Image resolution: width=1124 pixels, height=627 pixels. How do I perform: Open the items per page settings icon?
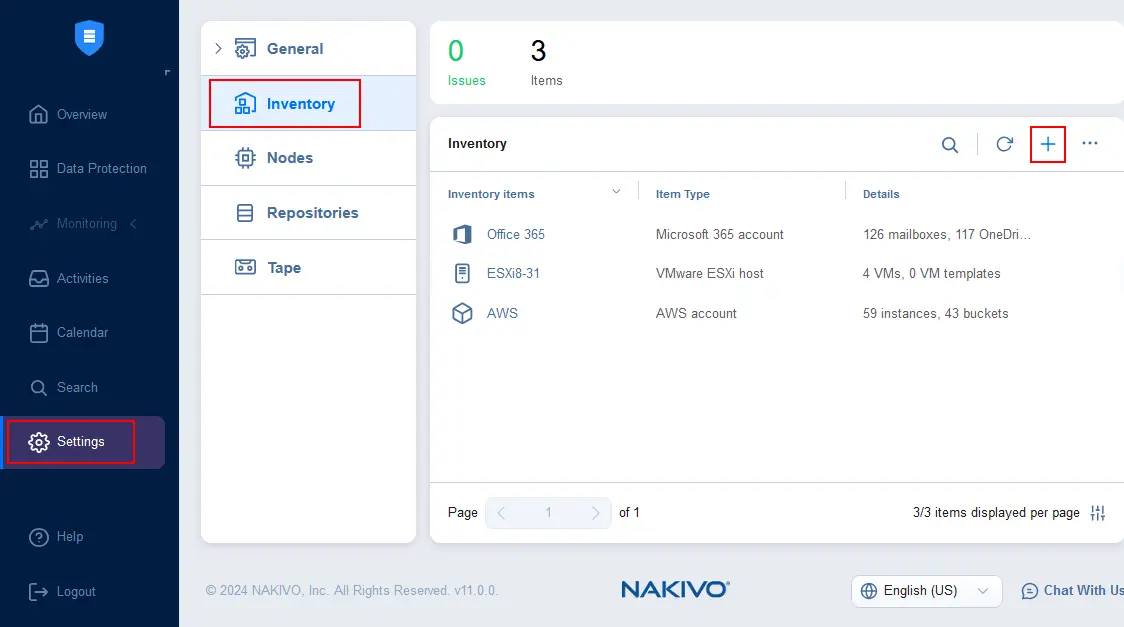(1097, 513)
